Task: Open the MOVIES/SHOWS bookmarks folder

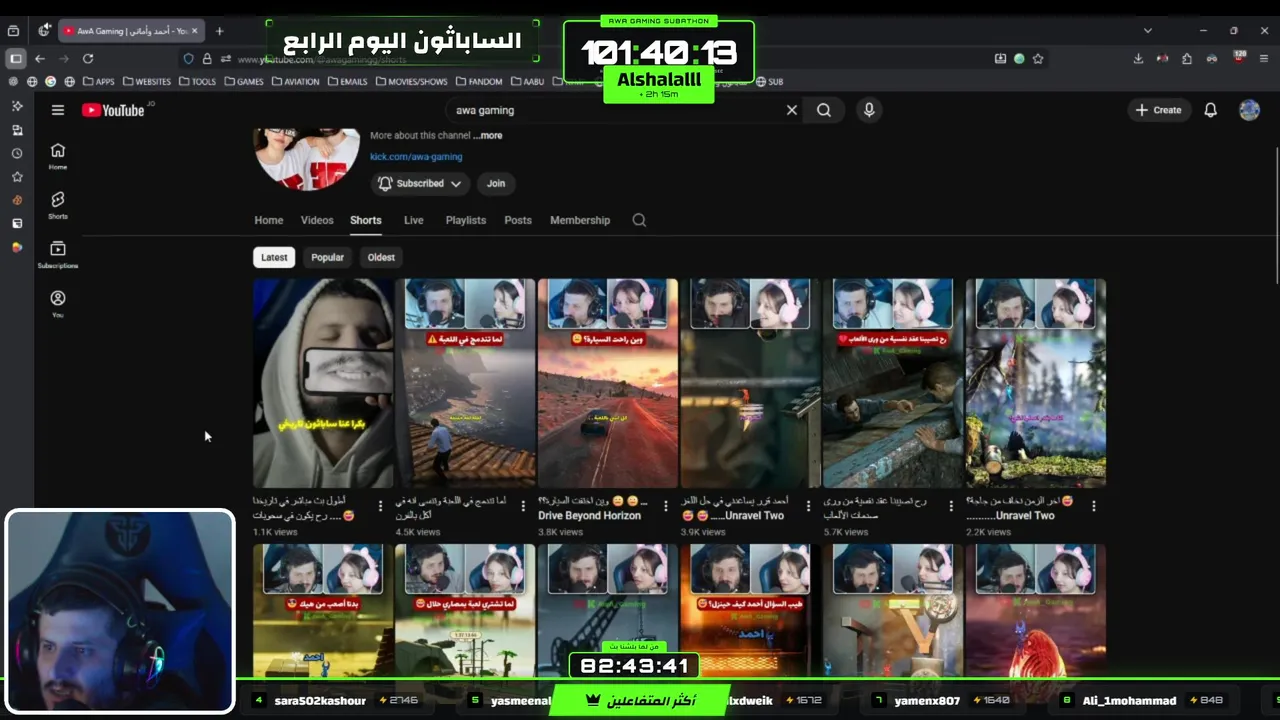Action: 412,81
